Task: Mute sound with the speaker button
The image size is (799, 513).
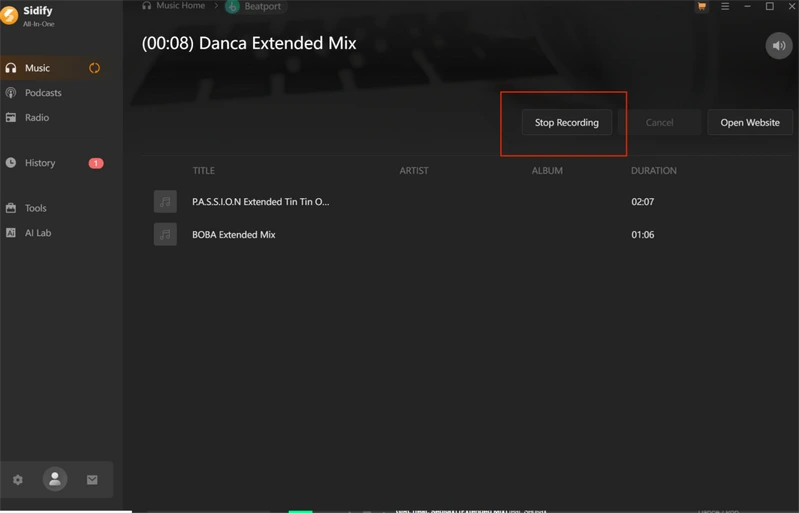Action: tap(779, 46)
